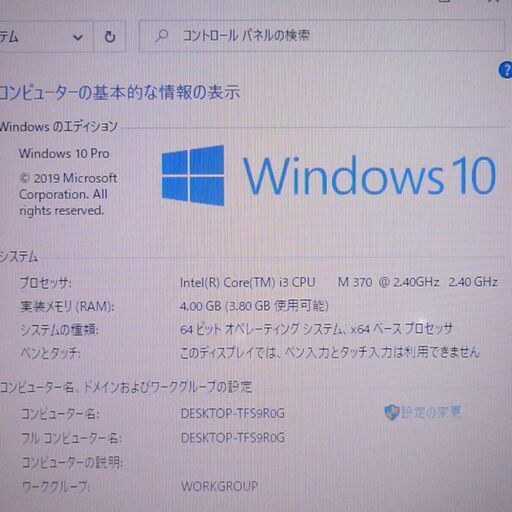Open the address bar history dropdown arrow
Viewport: 512px width, 512px height.
coord(78,37)
